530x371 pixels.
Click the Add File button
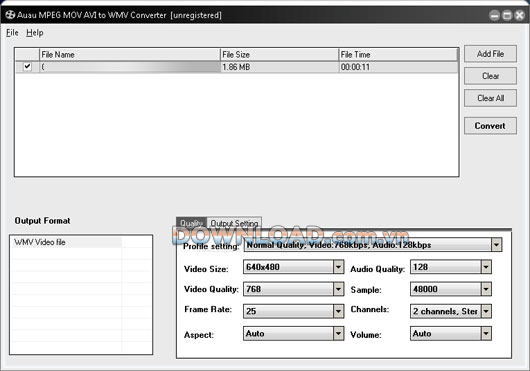tap(490, 54)
